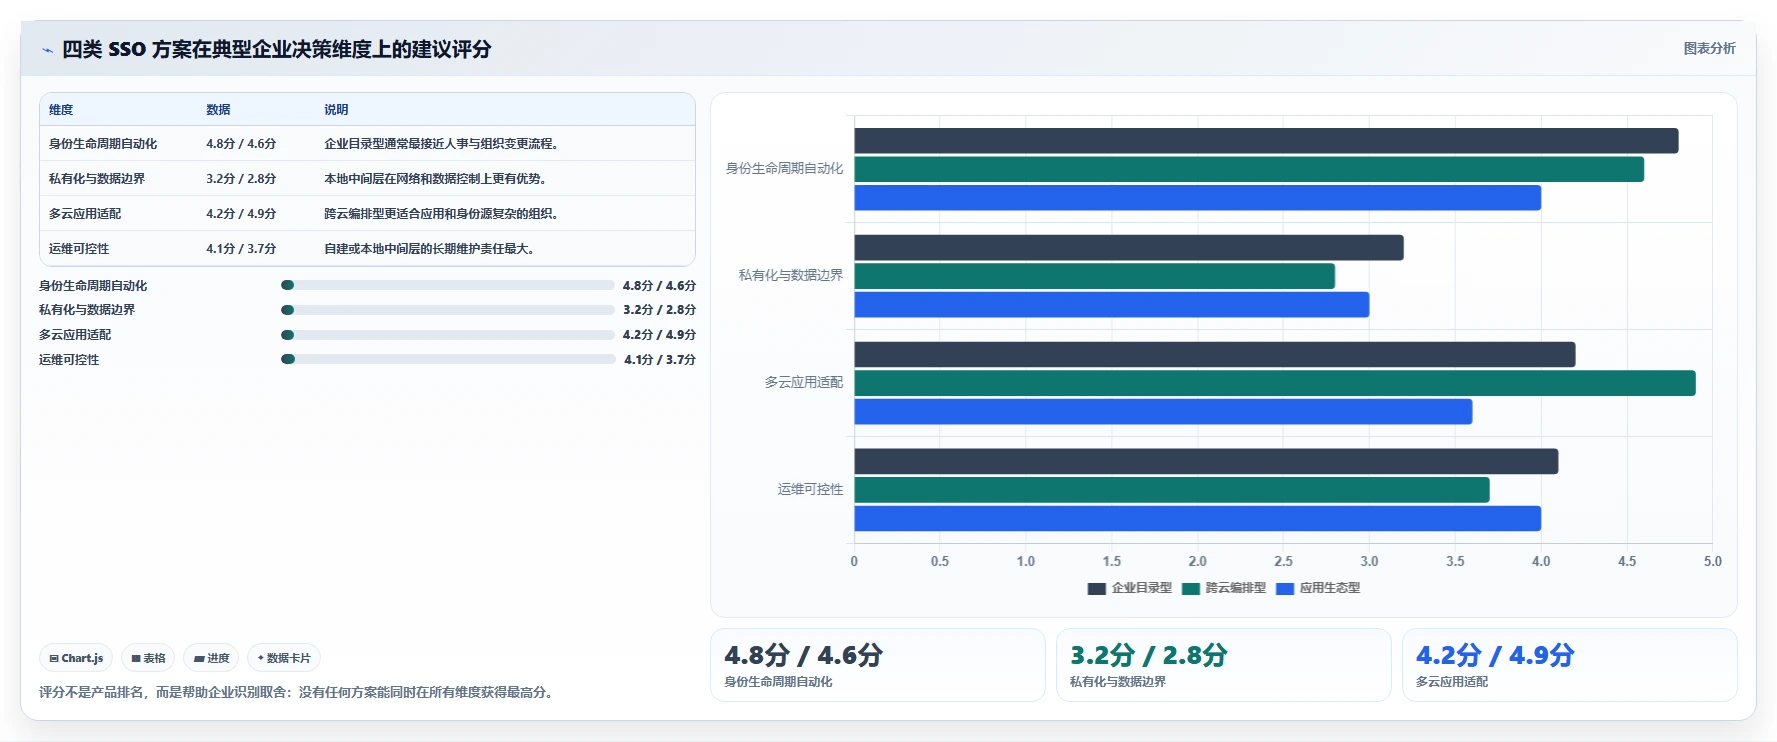Click 多云应用适配 in the table

pyautogui.click(x=85, y=214)
